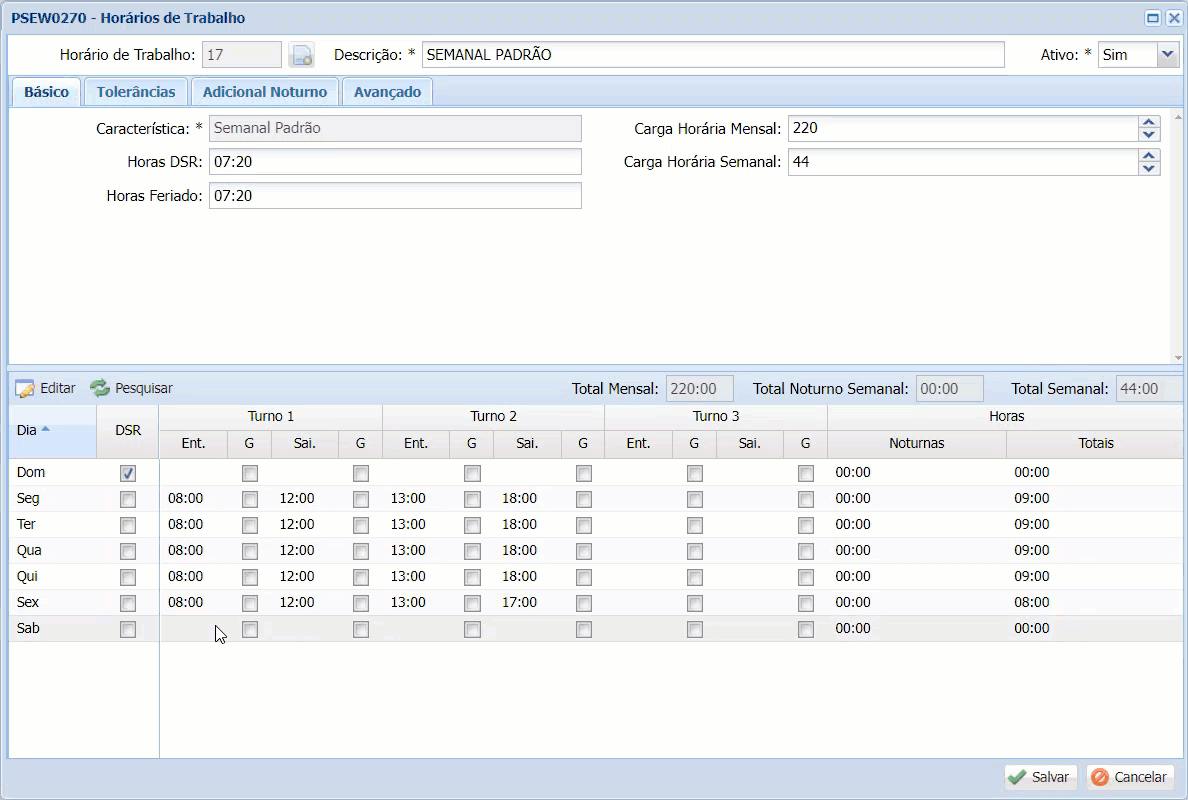The height and width of the screenshot is (800, 1188).
Task: Click the Editar pencil icon
Action: [25, 389]
